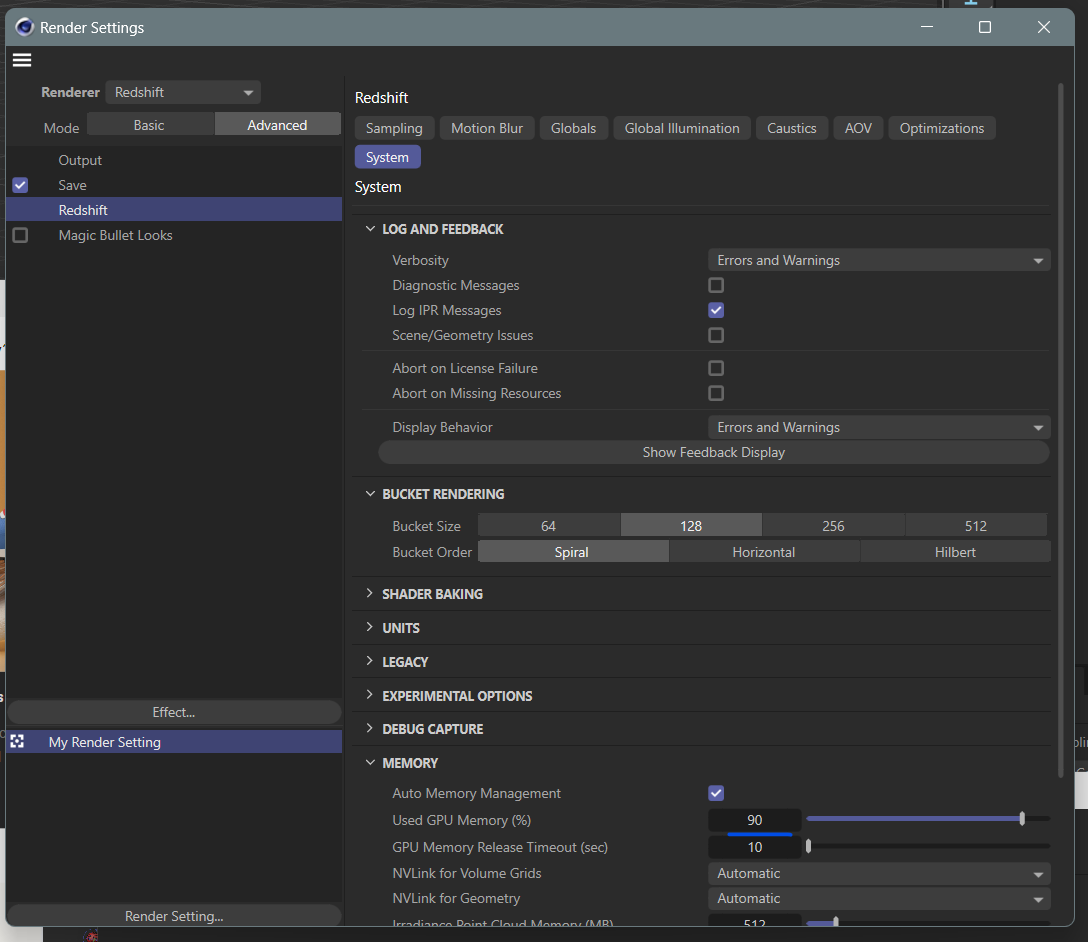Click the Render Setting... button
The height and width of the screenshot is (942, 1088).
click(173, 916)
